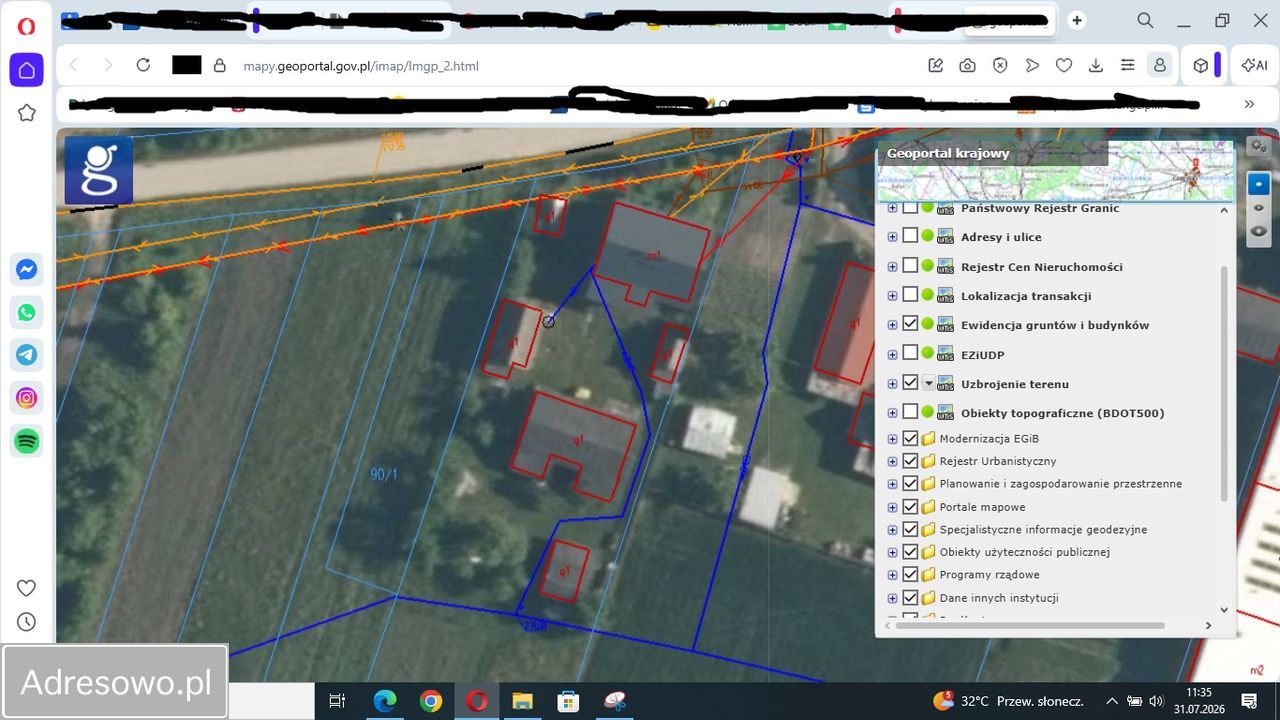The image size is (1280, 720).
Task: Open WhatsApp sidebar icon
Action: [27, 313]
